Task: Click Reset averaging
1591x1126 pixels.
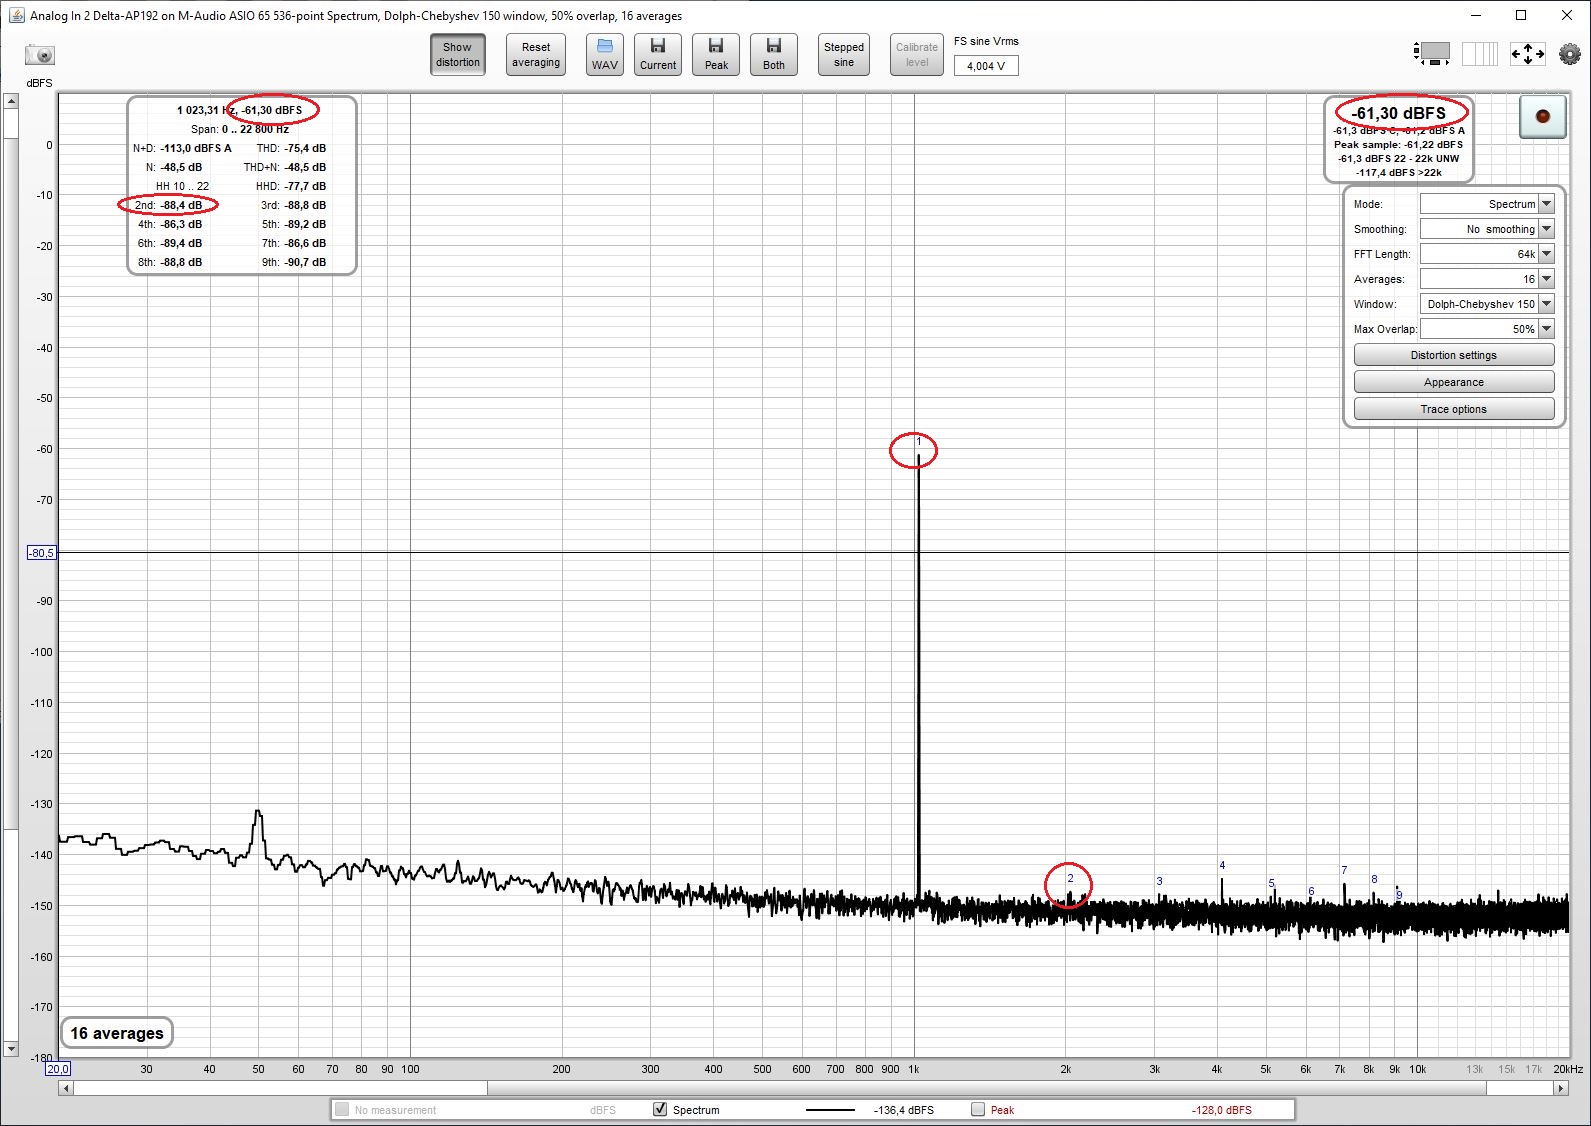Action: [536, 54]
